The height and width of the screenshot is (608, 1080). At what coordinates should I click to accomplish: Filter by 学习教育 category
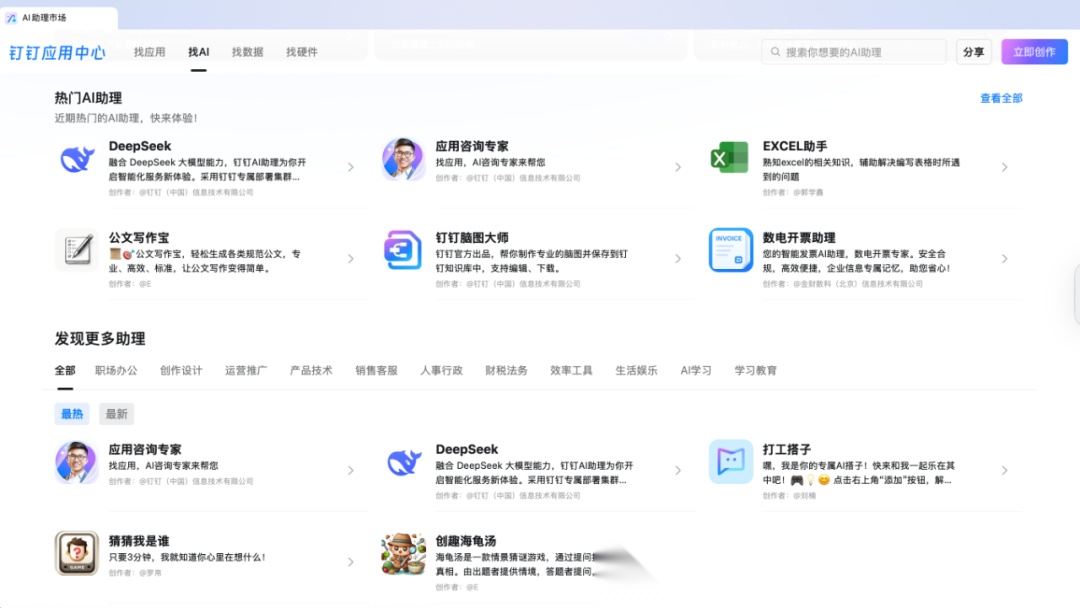756,370
